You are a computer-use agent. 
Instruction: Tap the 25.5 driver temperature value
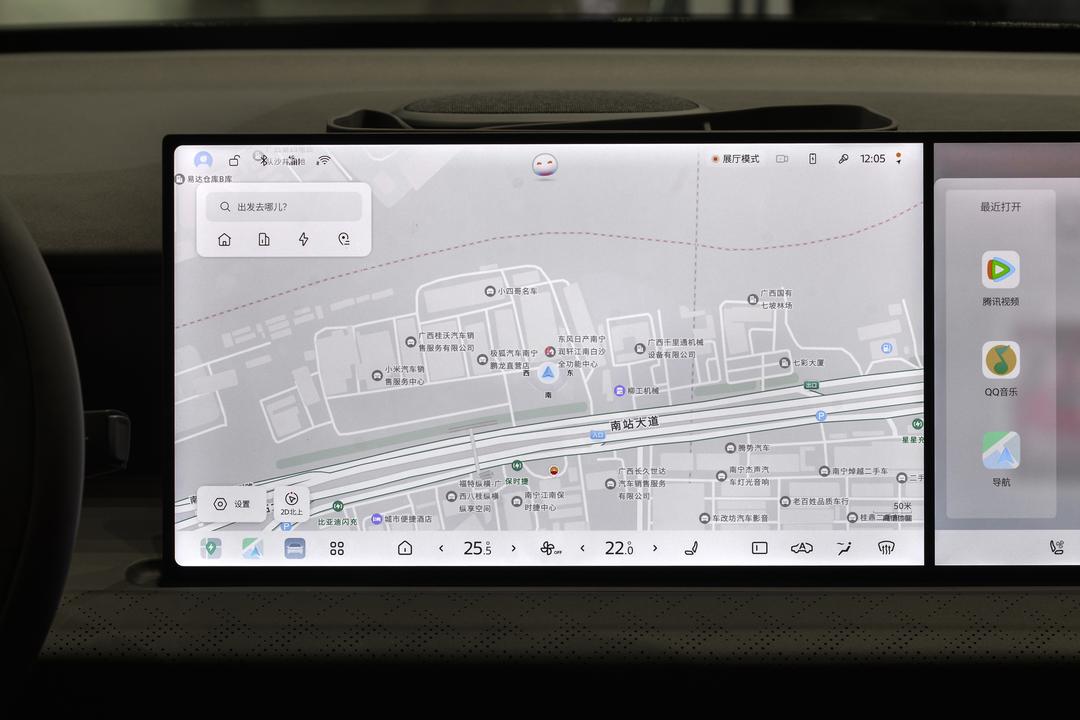pyautogui.click(x=477, y=548)
